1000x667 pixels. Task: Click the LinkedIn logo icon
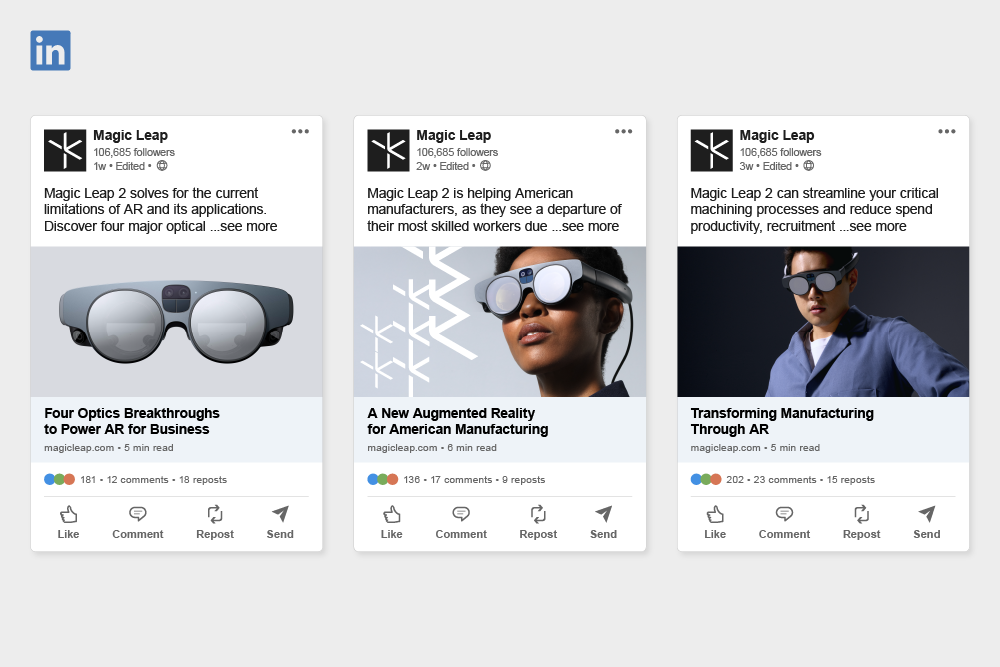pyautogui.click(x=50, y=50)
